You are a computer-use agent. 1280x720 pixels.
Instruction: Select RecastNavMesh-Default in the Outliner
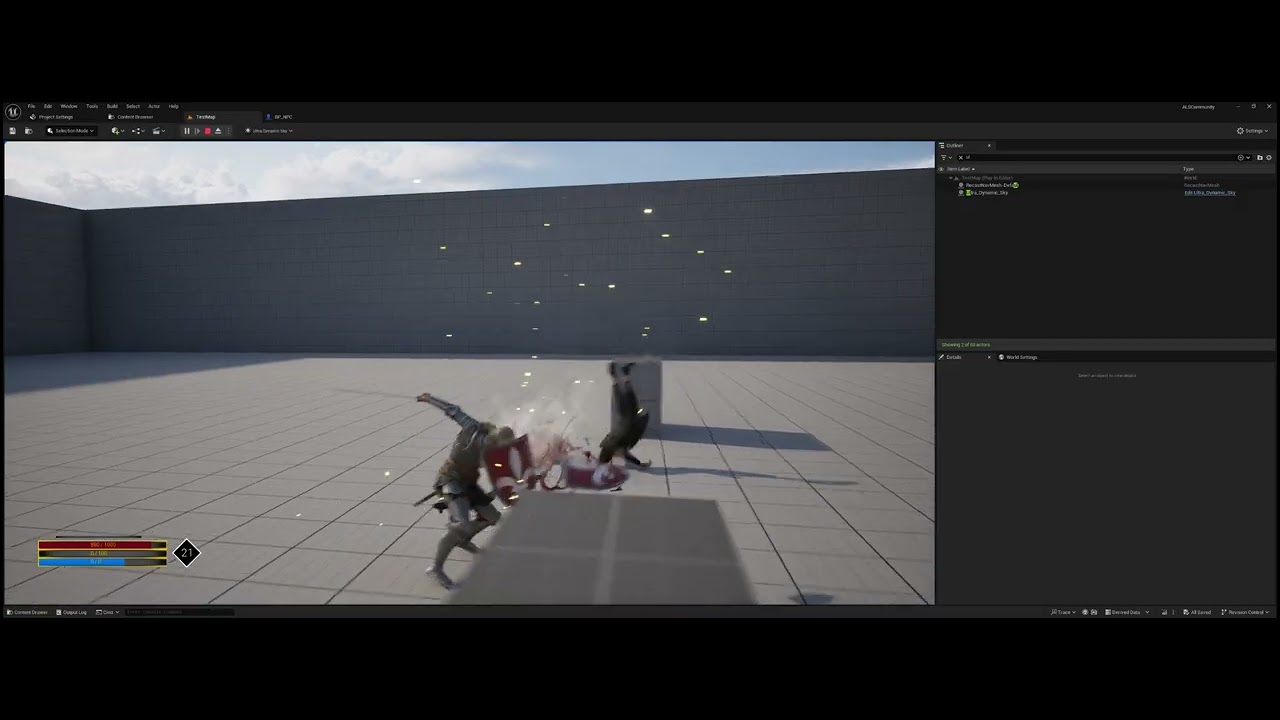pyautogui.click(x=990, y=185)
